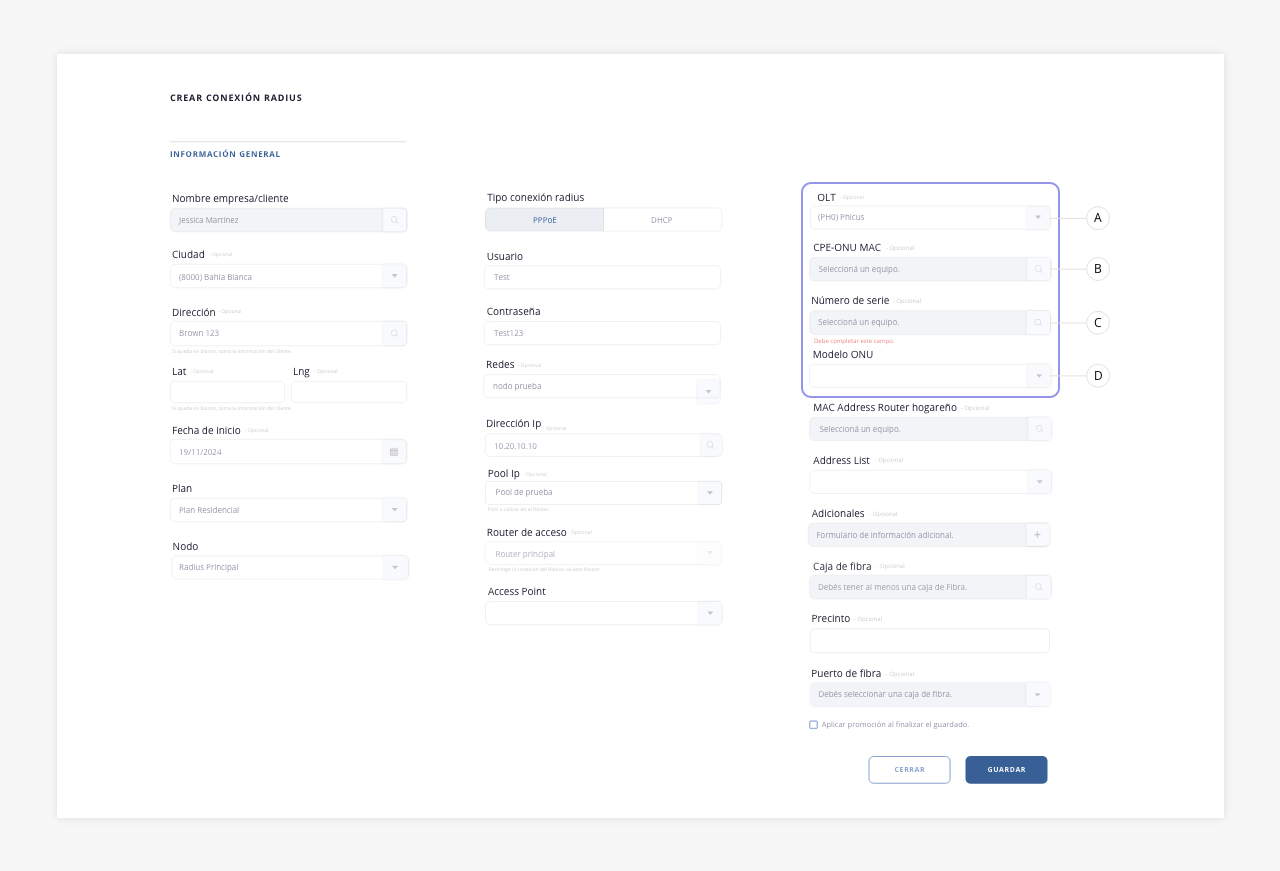Click search icon in CPE-ONU MAC field
This screenshot has height=871, width=1280.
[x=1038, y=269]
